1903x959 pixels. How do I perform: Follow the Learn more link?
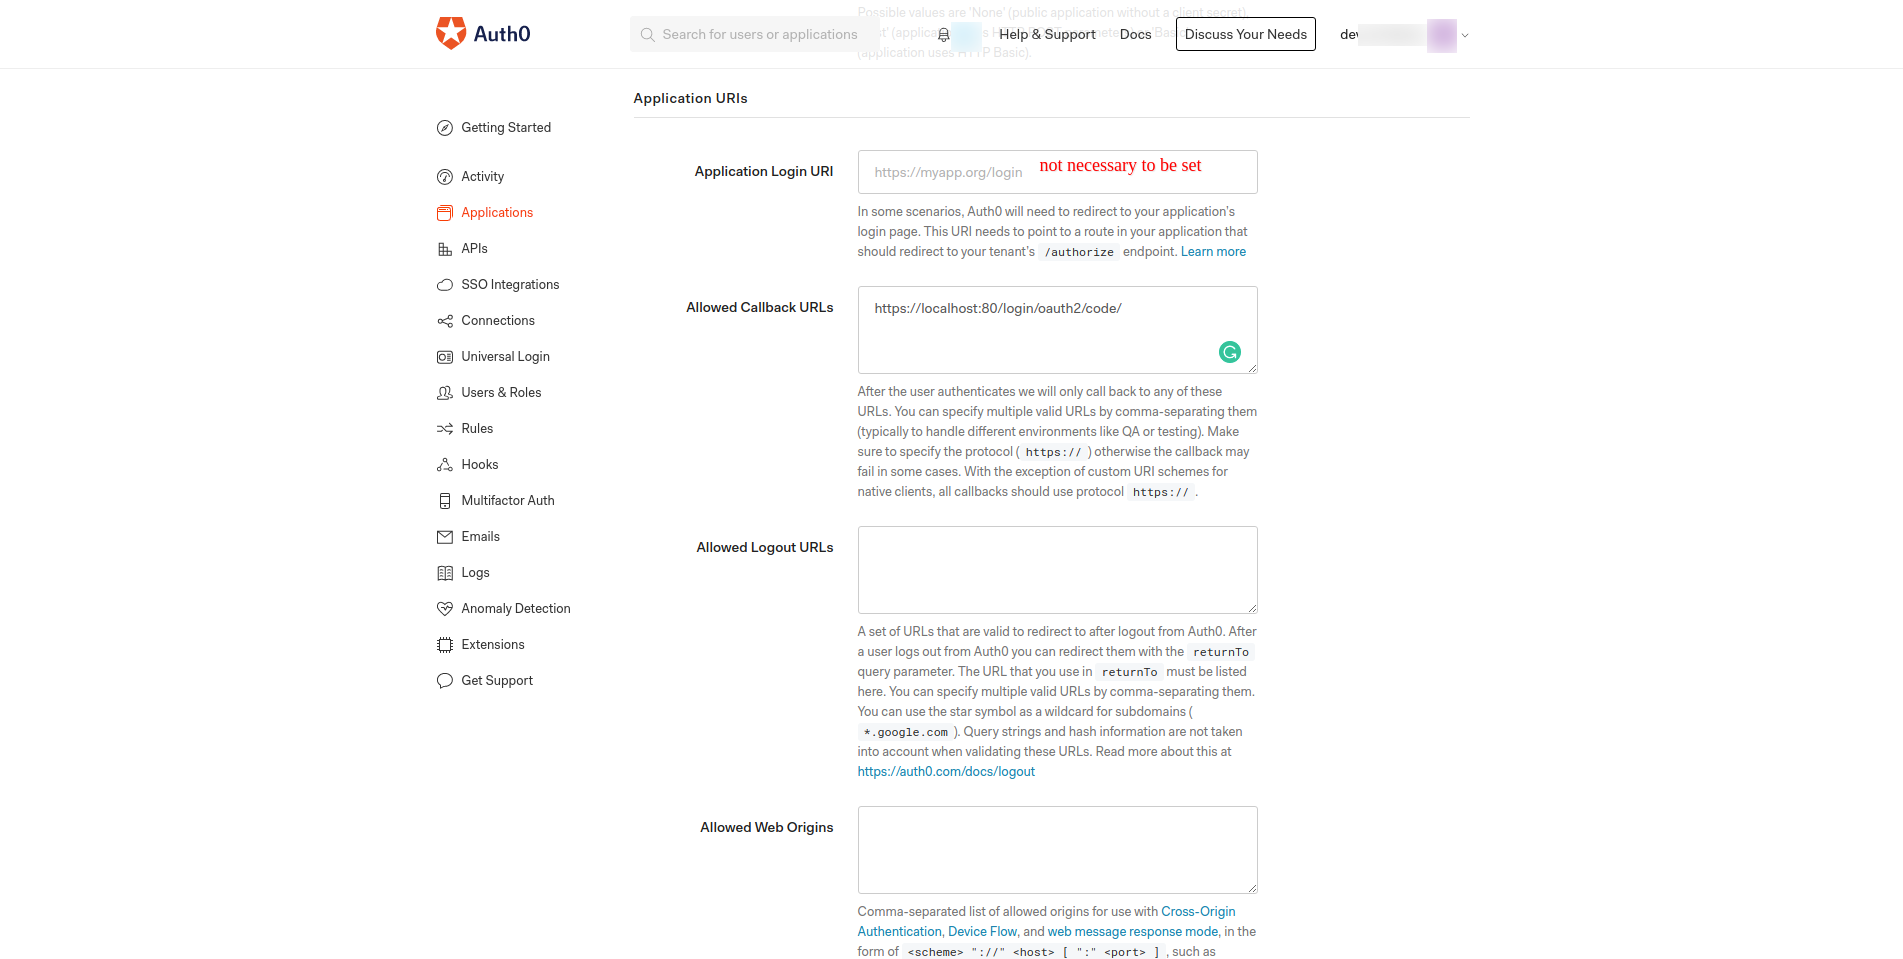[1213, 252]
